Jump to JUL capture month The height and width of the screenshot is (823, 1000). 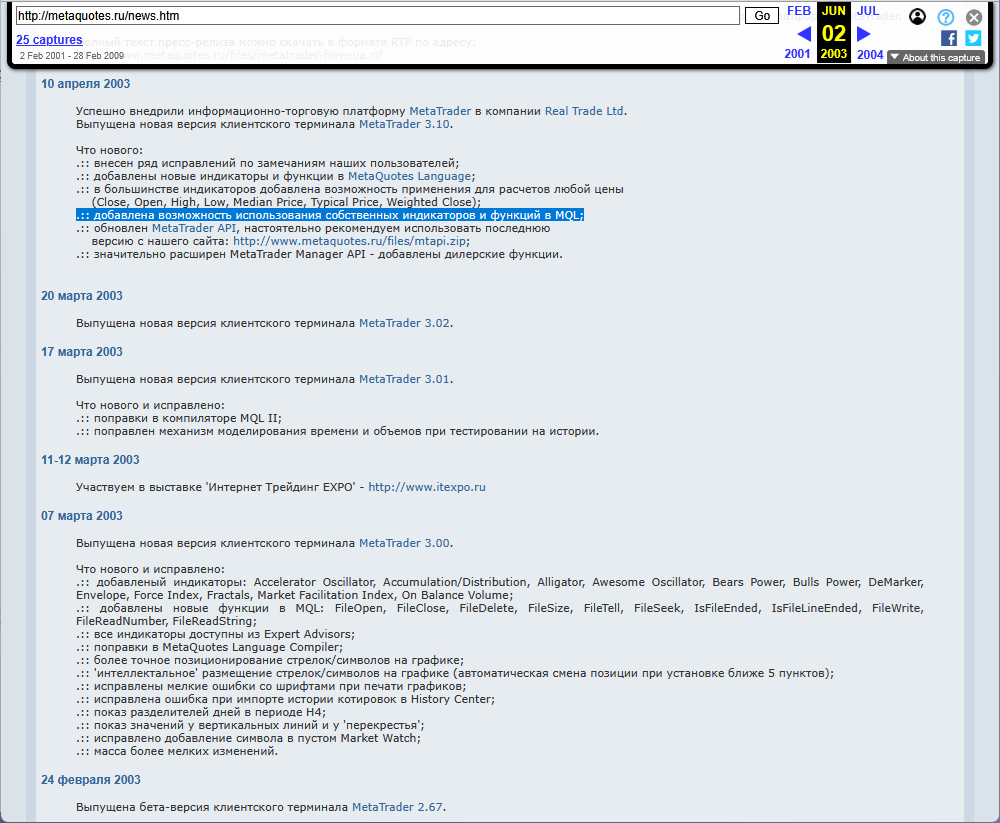click(868, 11)
